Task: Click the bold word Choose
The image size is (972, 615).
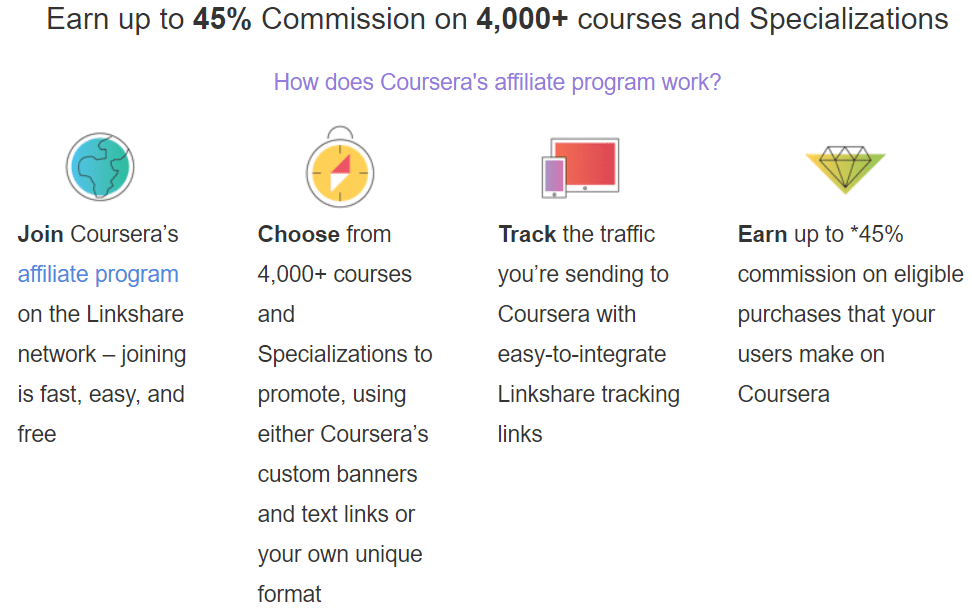Action: [299, 234]
